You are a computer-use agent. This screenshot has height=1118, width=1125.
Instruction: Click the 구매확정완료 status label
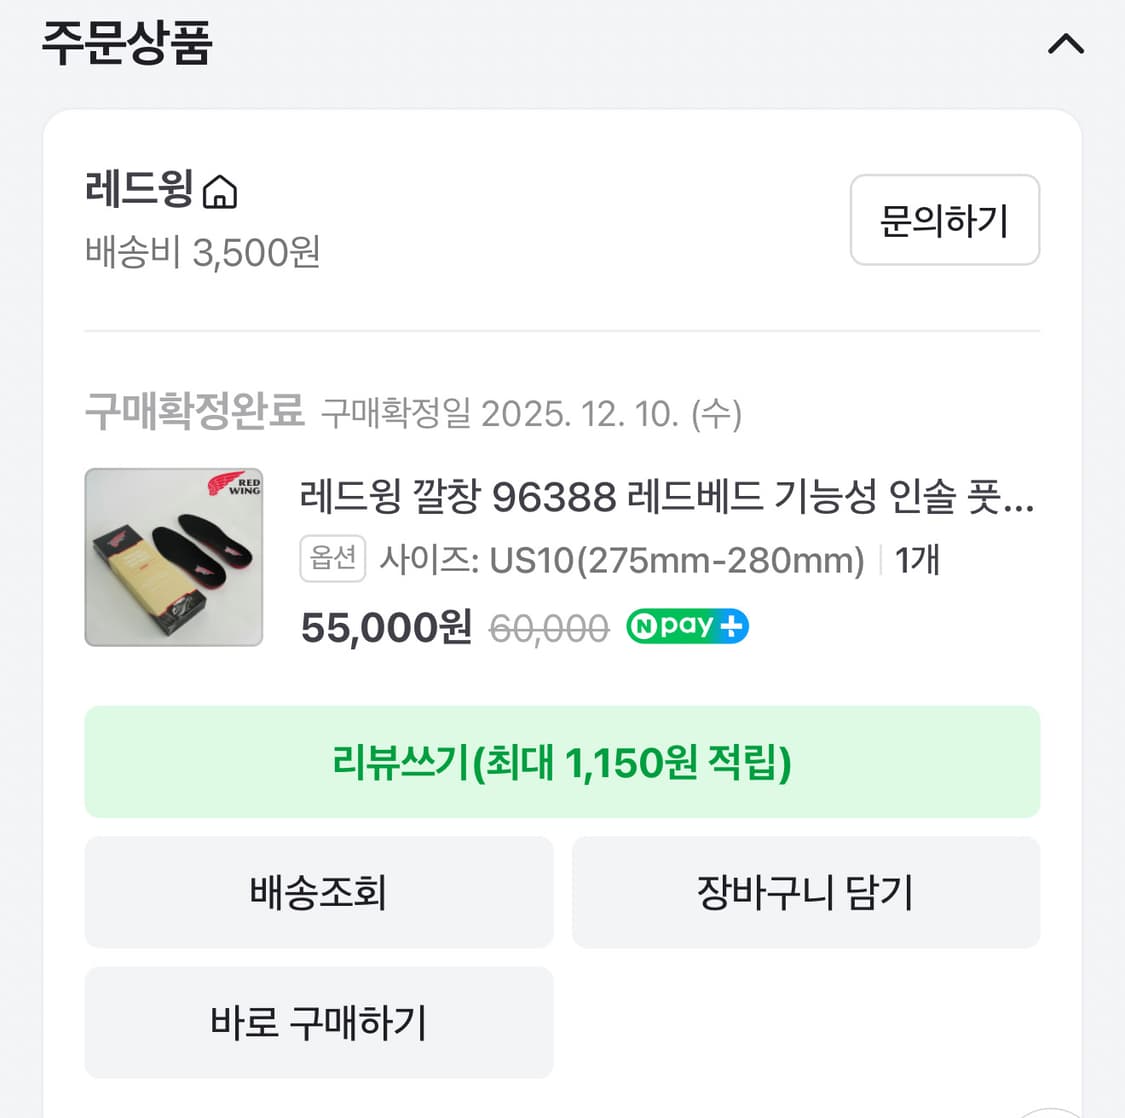(x=195, y=410)
